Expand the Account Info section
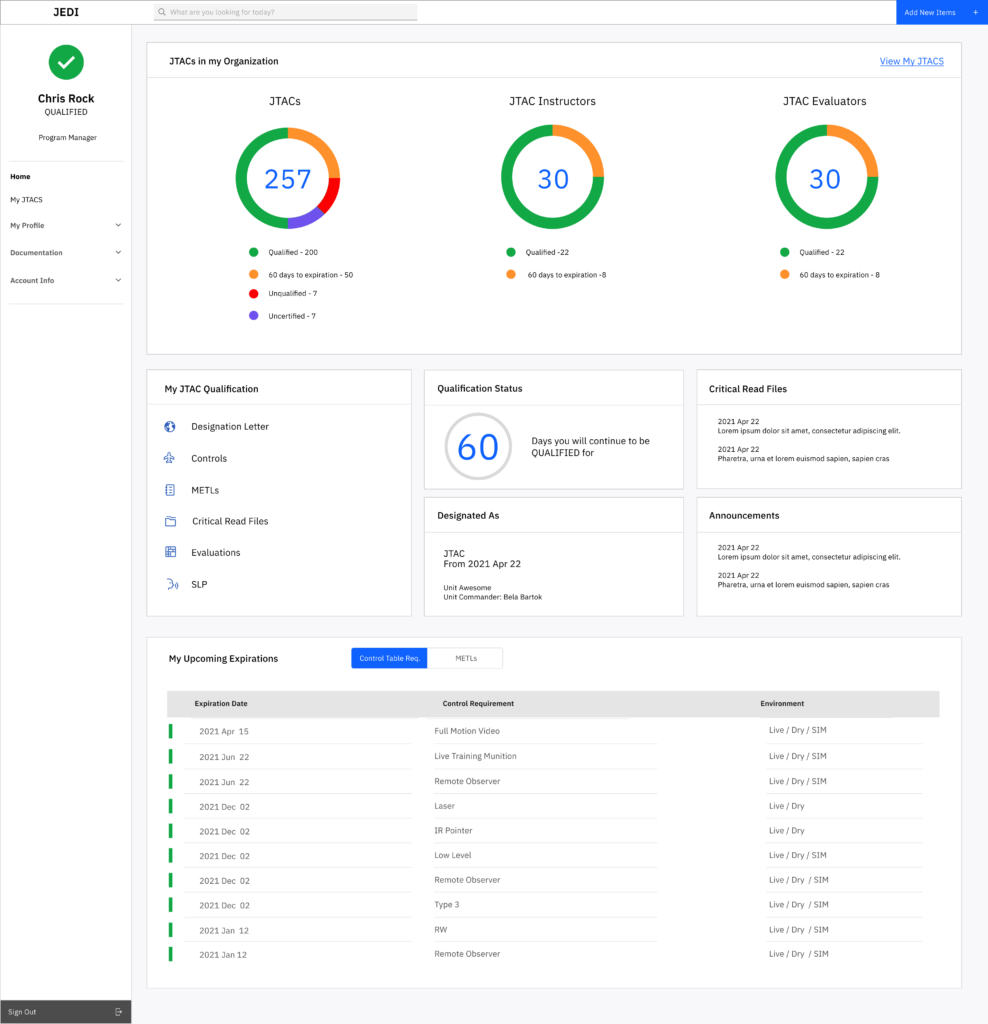988x1024 pixels. pyautogui.click(x=118, y=281)
